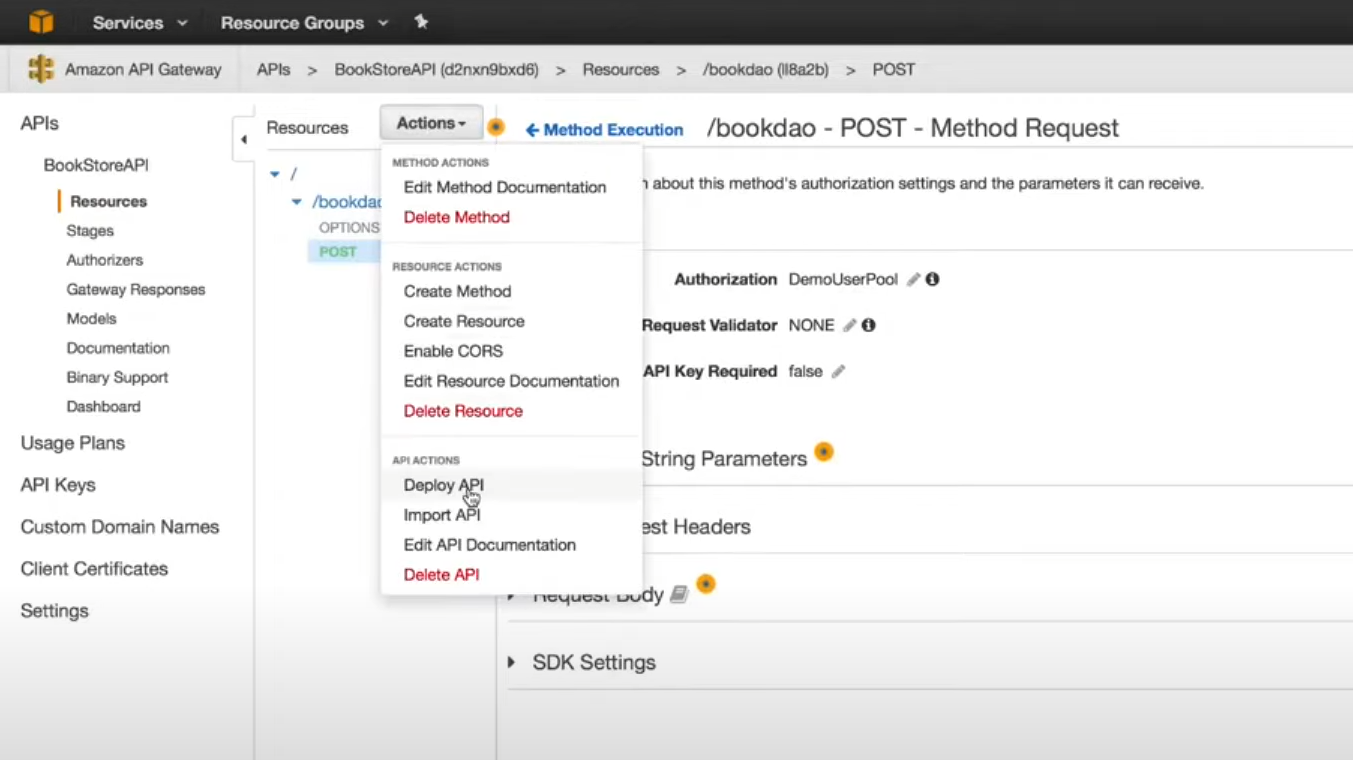This screenshot has height=760, width=1353.
Task: Open Amazon API Gateway home link
Action: tap(143, 70)
